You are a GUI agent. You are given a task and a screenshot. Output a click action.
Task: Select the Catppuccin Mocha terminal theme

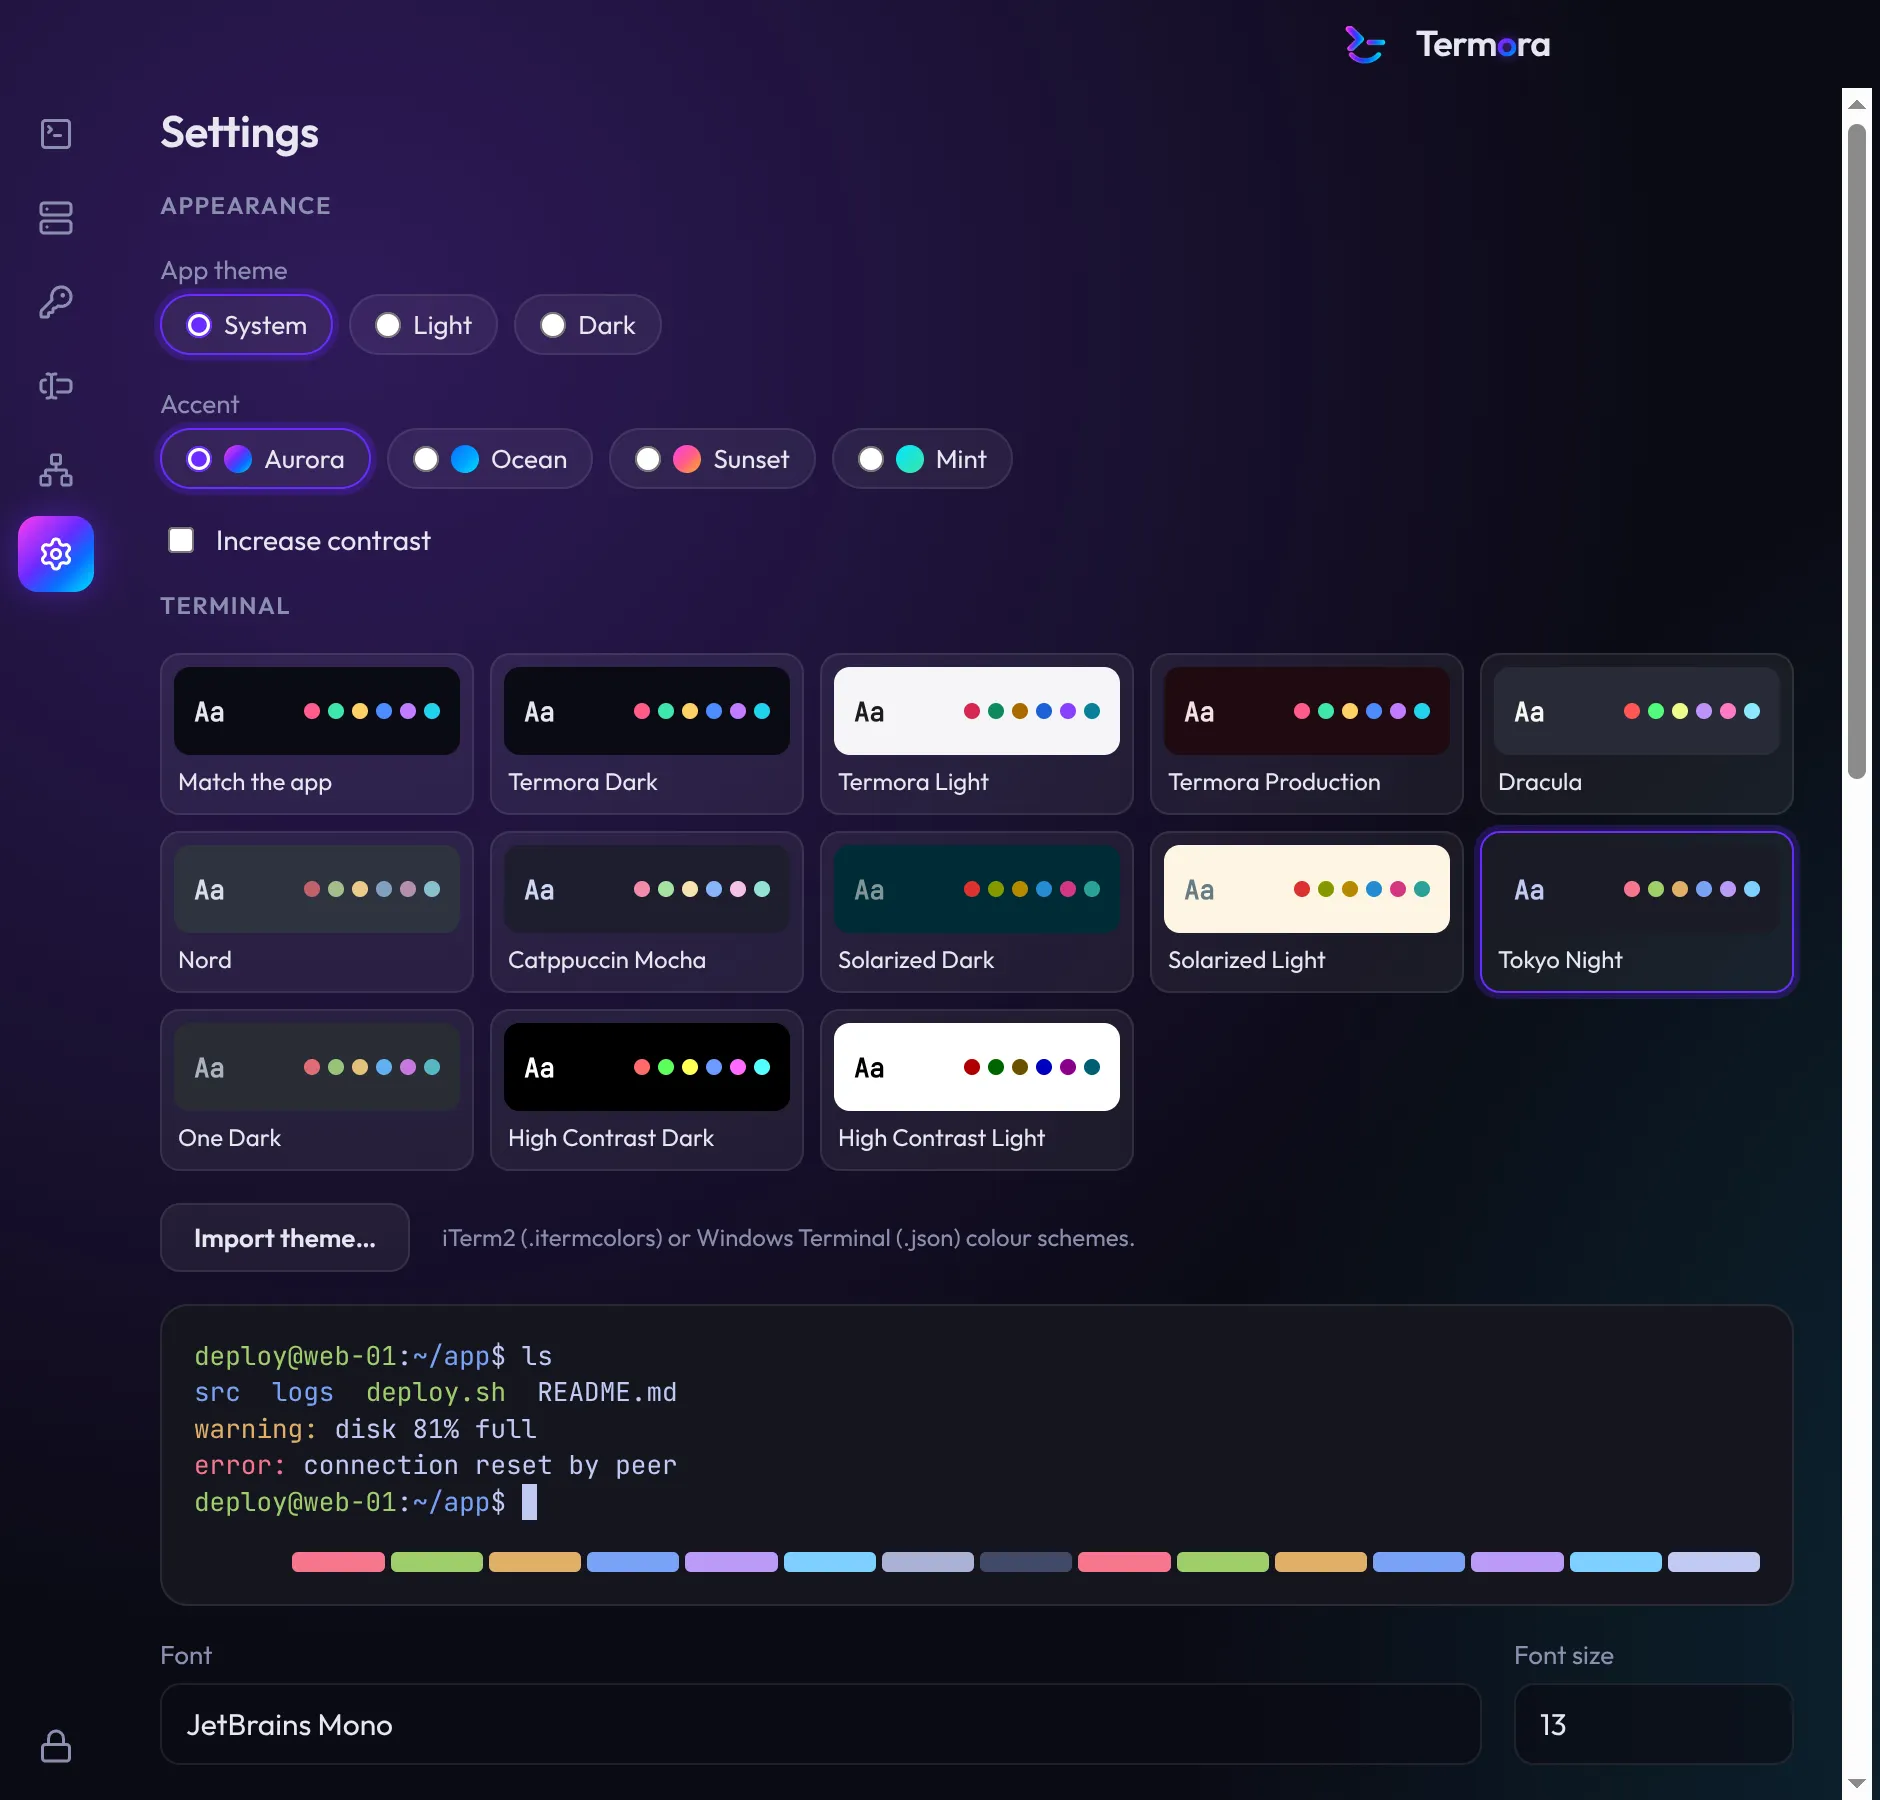(x=647, y=912)
